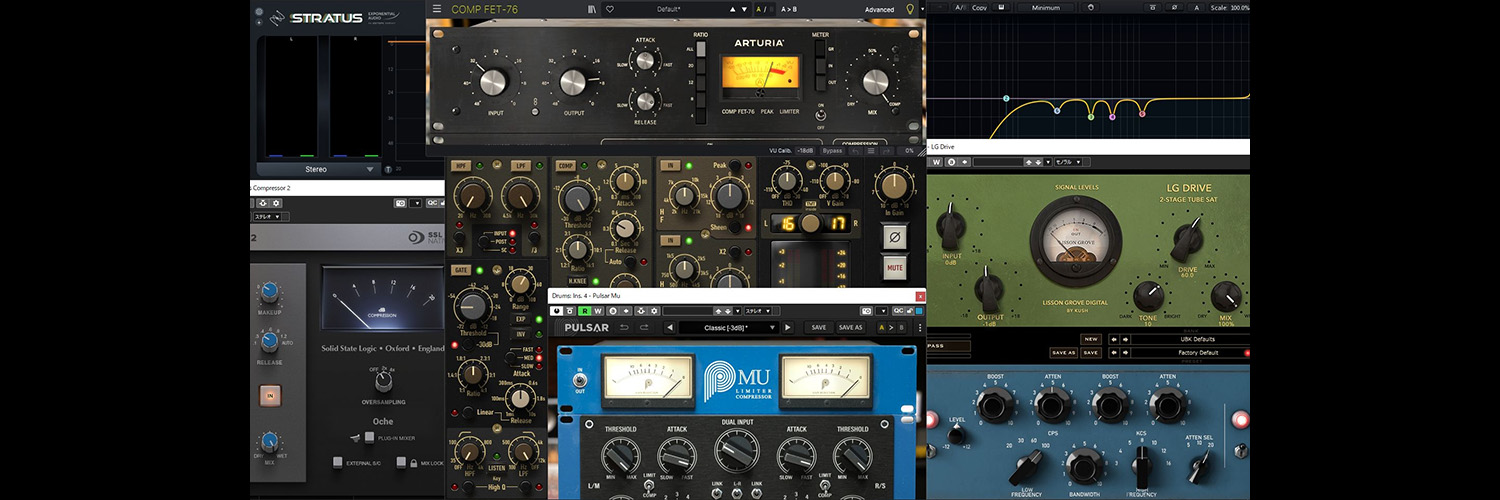The width and height of the screenshot is (1500, 500).
Task: Select the magenta EQ band node on the curve
Action: click(1112, 117)
